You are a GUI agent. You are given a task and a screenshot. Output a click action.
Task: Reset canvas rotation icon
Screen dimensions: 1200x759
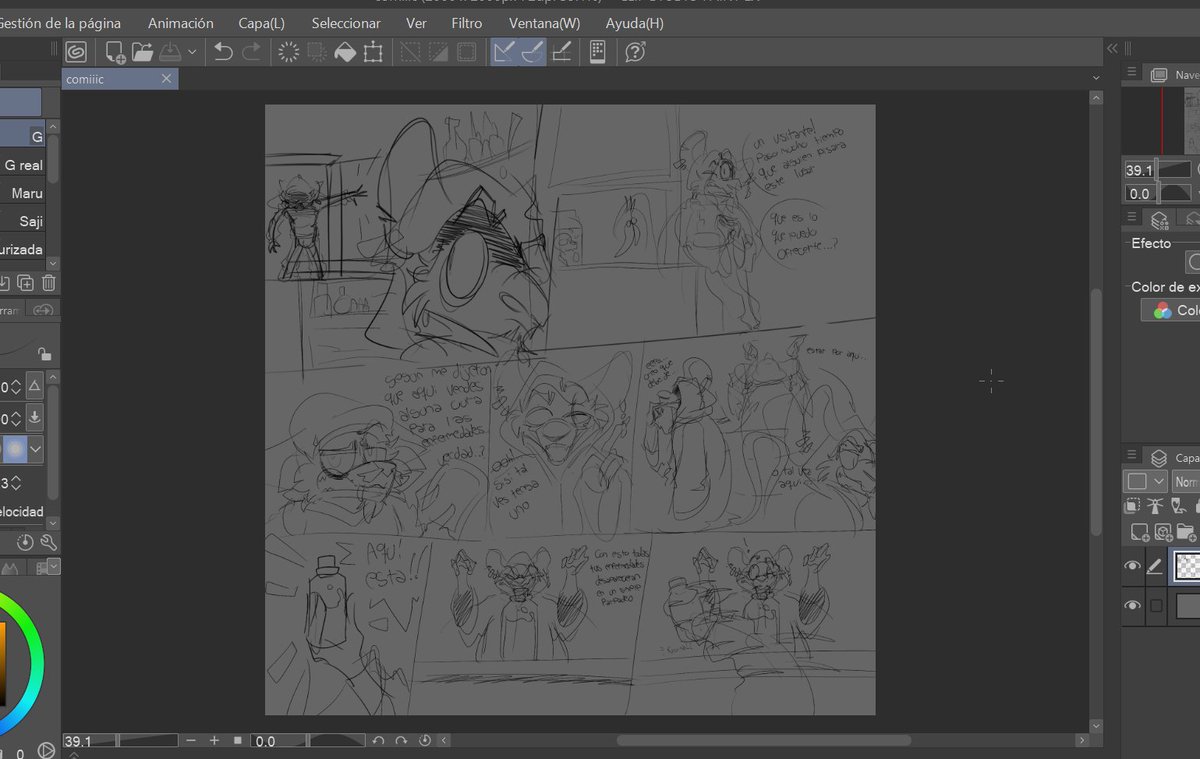pyautogui.click(x=425, y=741)
